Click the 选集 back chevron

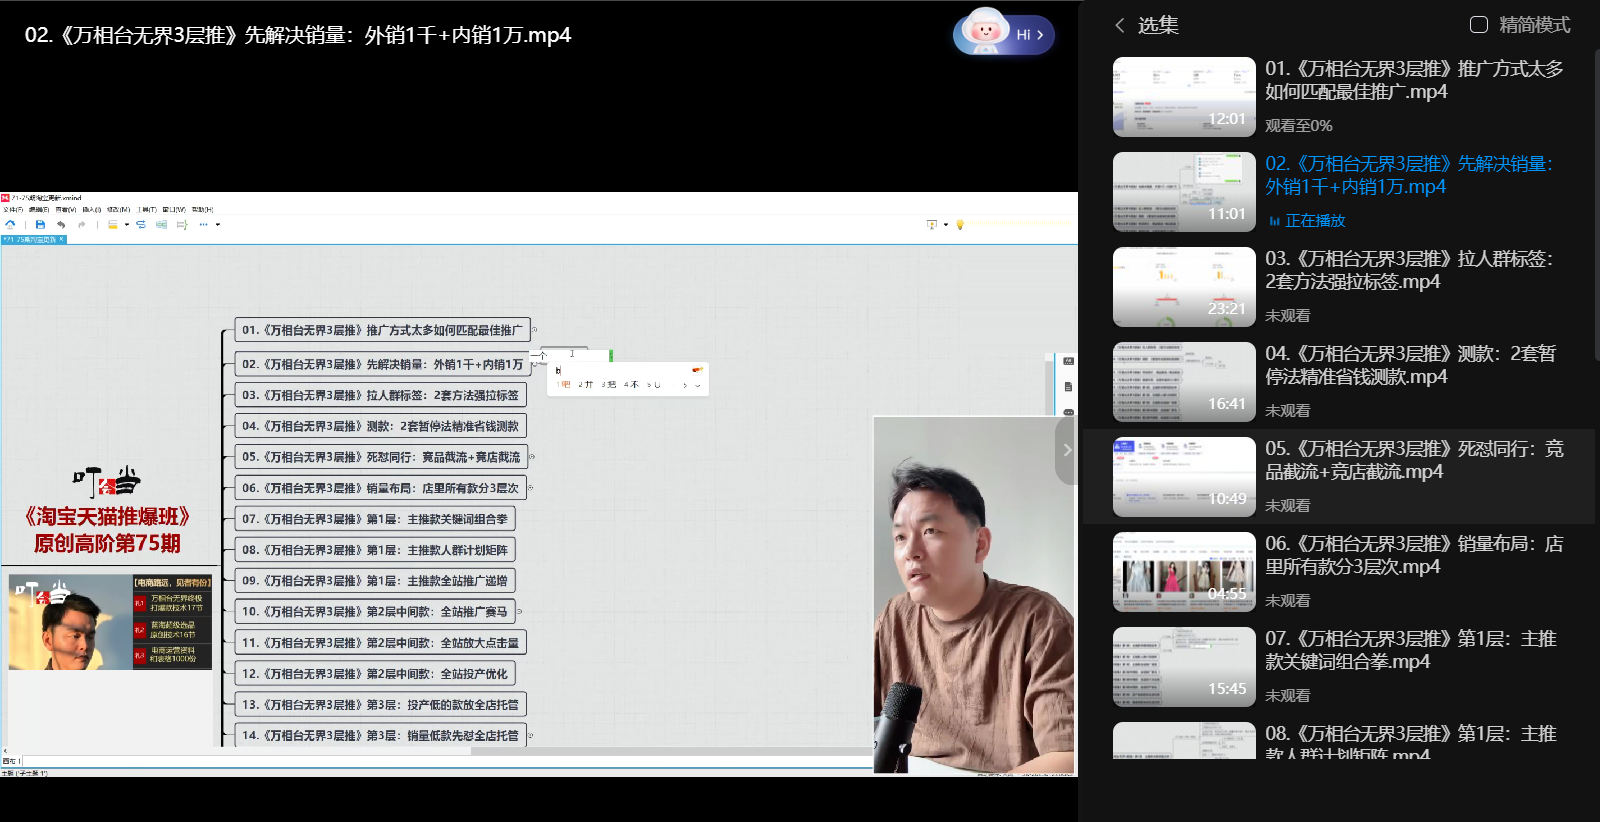[x=1120, y=25]
